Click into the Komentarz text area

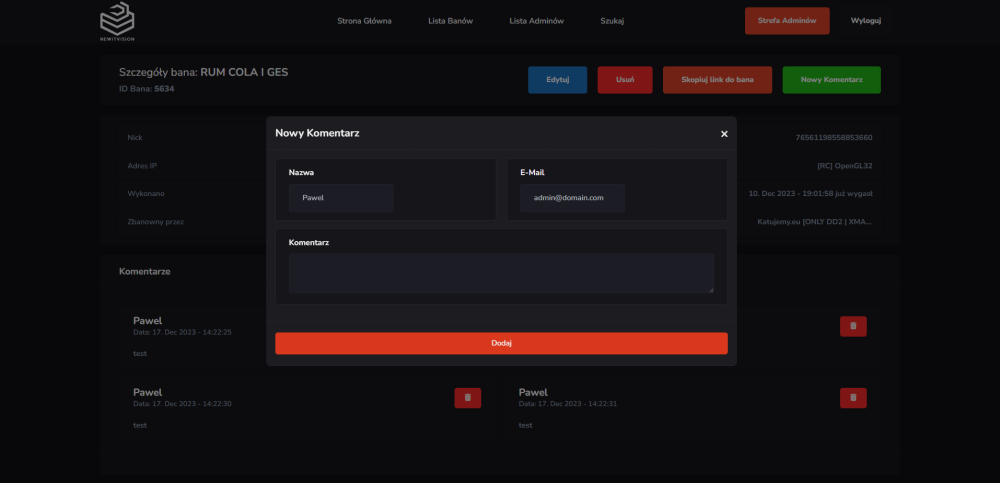[501, 273]
